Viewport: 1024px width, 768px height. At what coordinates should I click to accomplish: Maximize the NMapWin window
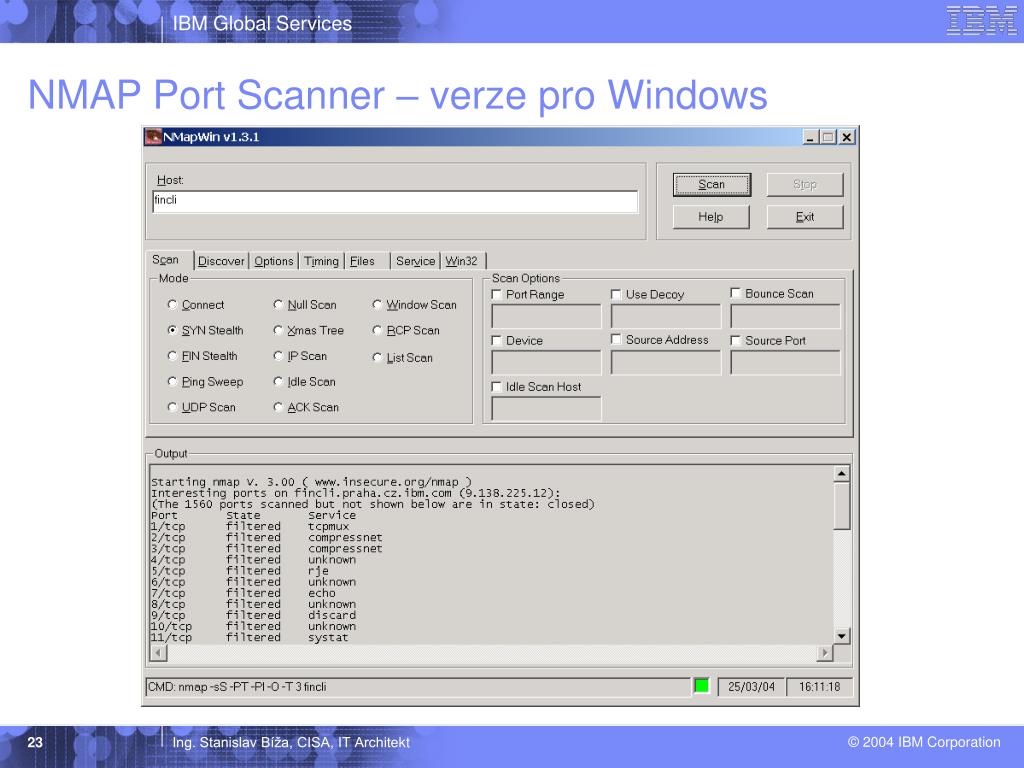[828, 137]
